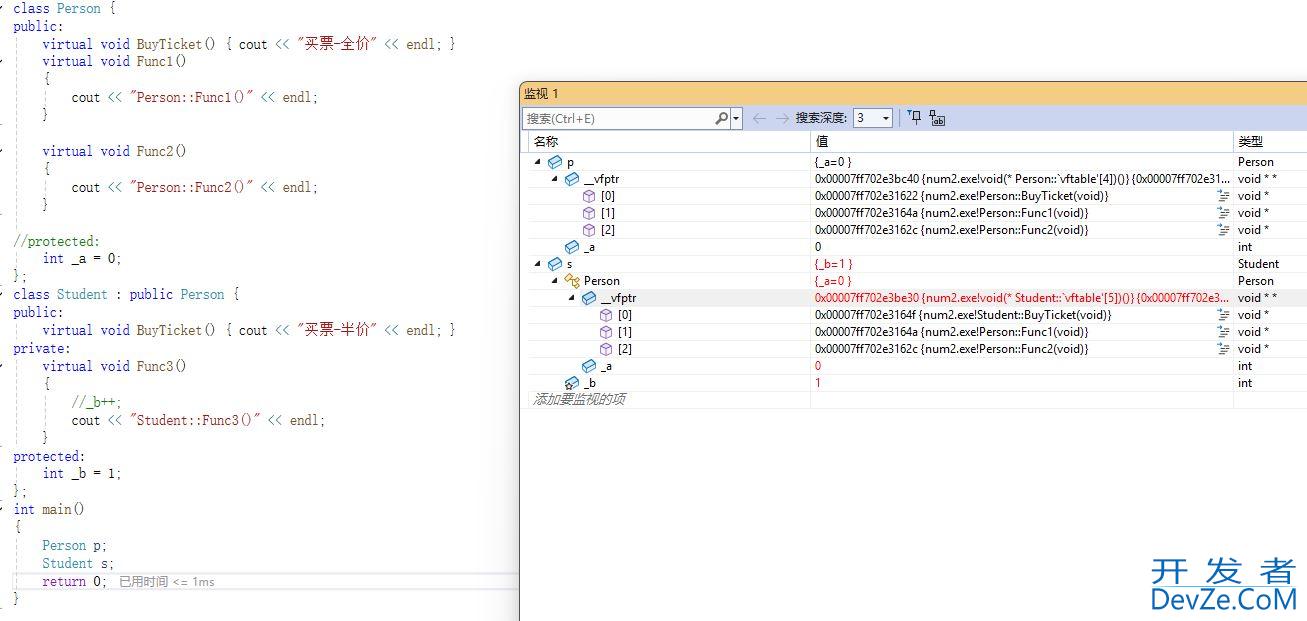Image resolution: width=1307 pixels, height=621 pixels.
Task: Click the code line 'virtual void Func2()'
Action: (114, 151)
